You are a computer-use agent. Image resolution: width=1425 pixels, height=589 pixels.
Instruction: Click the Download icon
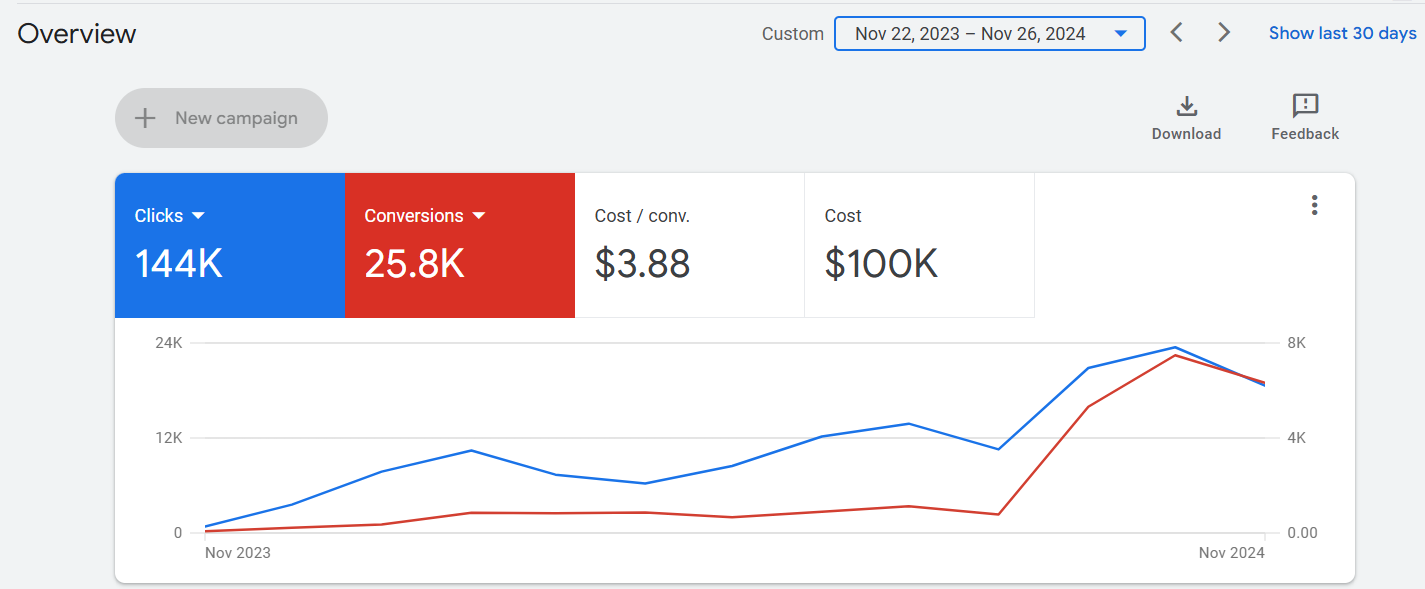click(x=1186, y=106)
